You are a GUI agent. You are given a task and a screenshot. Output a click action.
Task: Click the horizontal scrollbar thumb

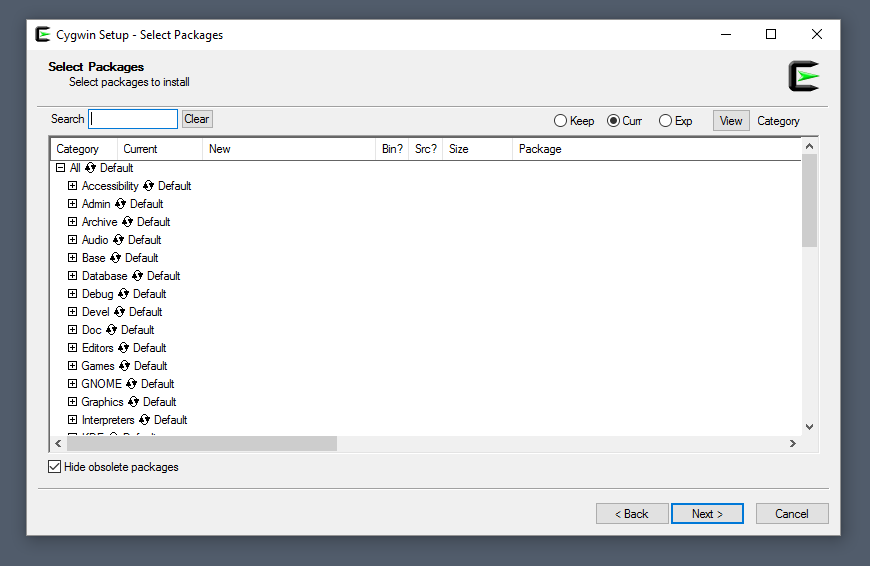[202, 443]
